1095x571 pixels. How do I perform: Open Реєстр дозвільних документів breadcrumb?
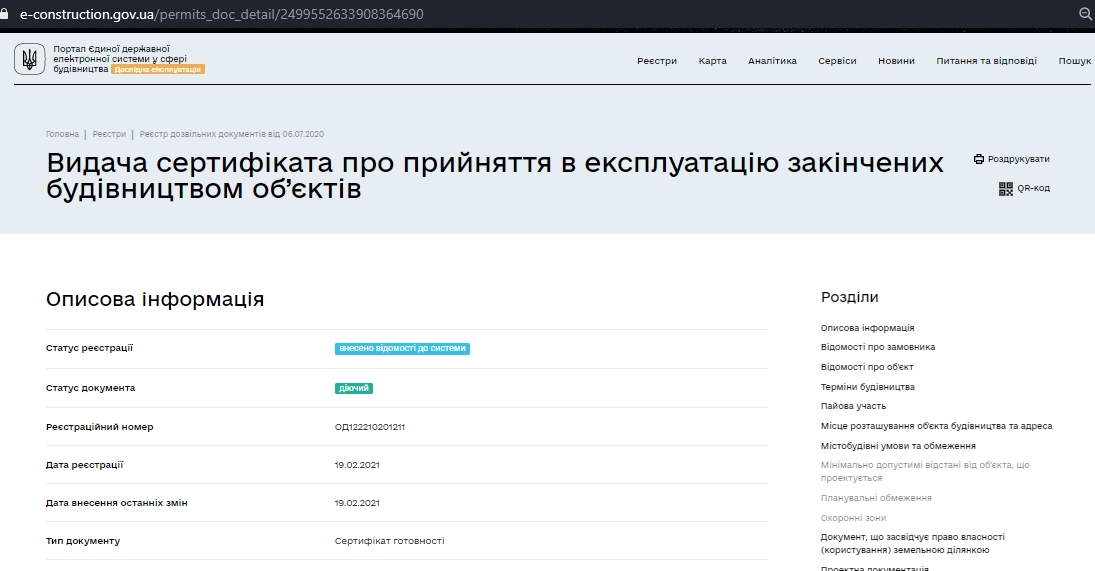pyautogui.click(x=231, y=134)
